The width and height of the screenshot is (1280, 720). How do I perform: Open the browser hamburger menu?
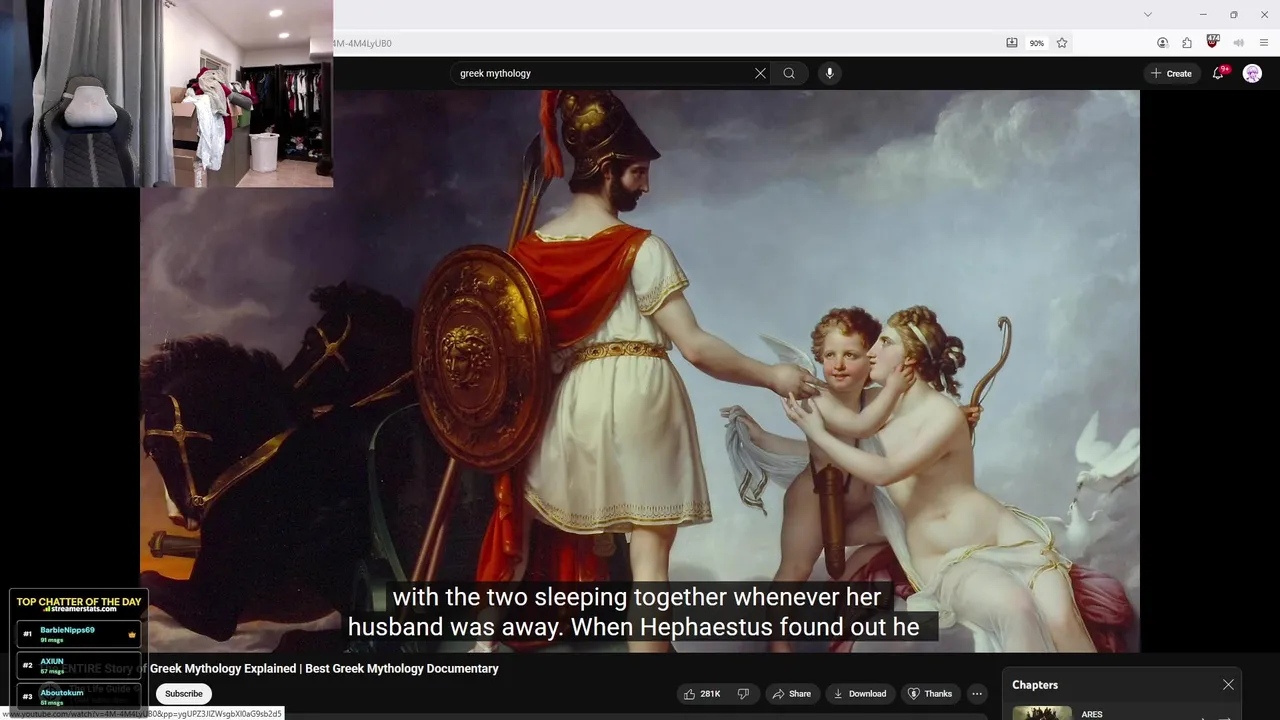pos(1264,43)
